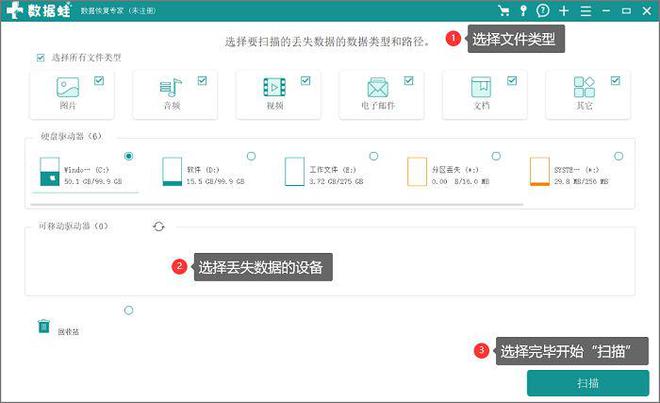660x403 pixels.
Task: Select the Recycle Bin trash icon
Action: tap(44, 326)
